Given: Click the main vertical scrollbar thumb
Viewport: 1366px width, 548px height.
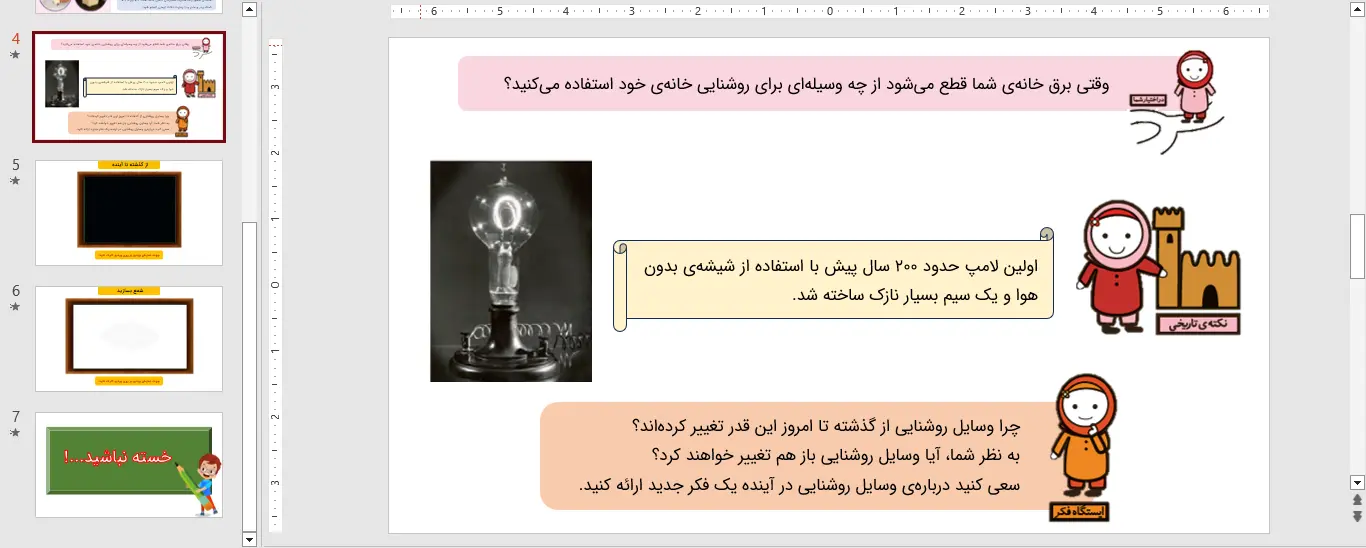Looking at the screenshot, I should (x=1357, y=246).
